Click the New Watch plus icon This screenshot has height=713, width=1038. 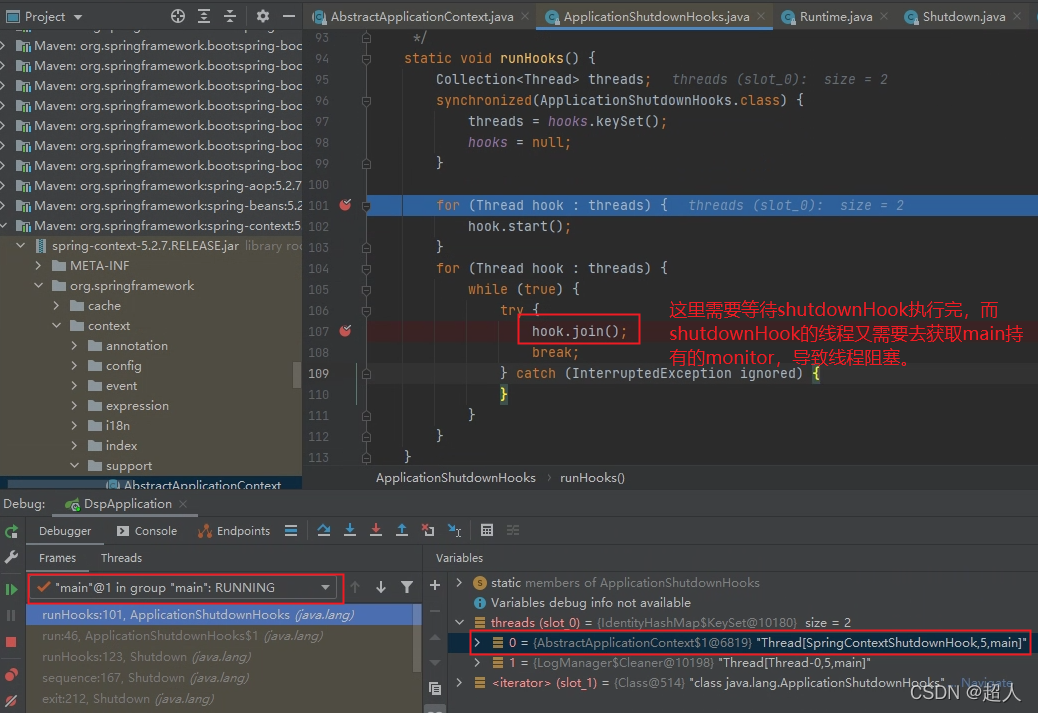pos(435,585)
